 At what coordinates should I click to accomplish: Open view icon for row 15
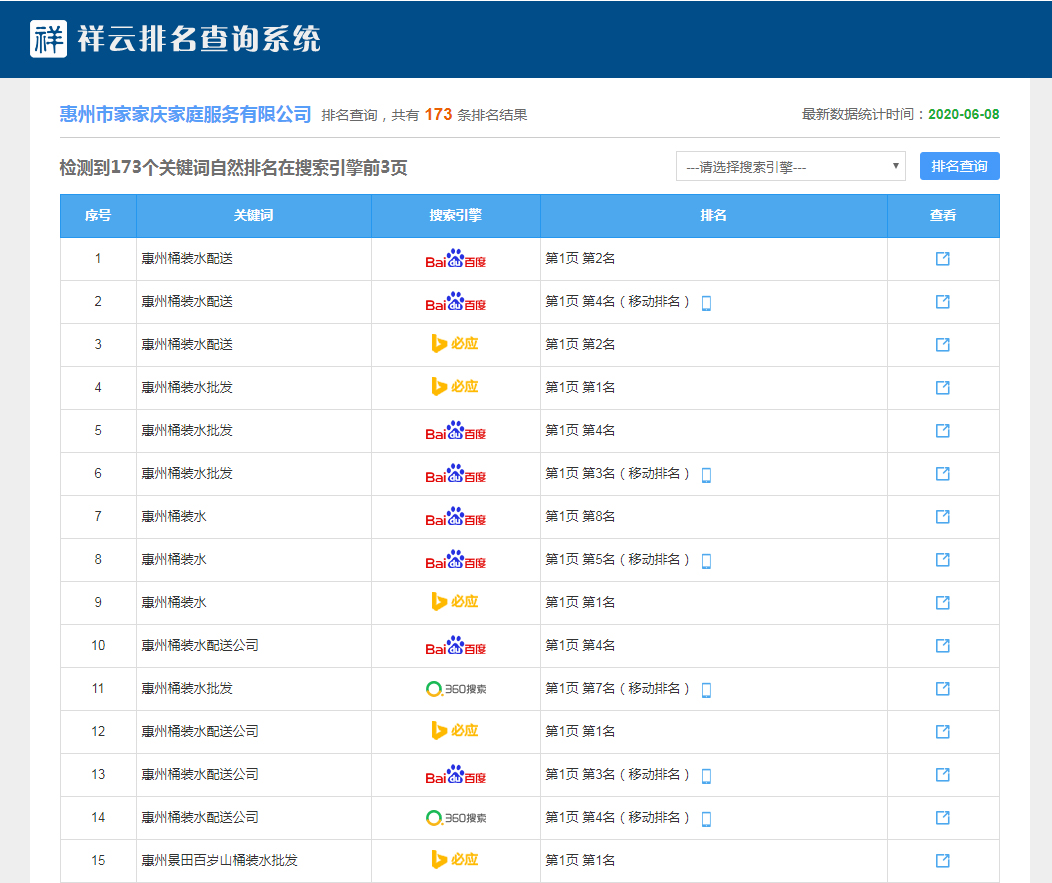(942, 861)
